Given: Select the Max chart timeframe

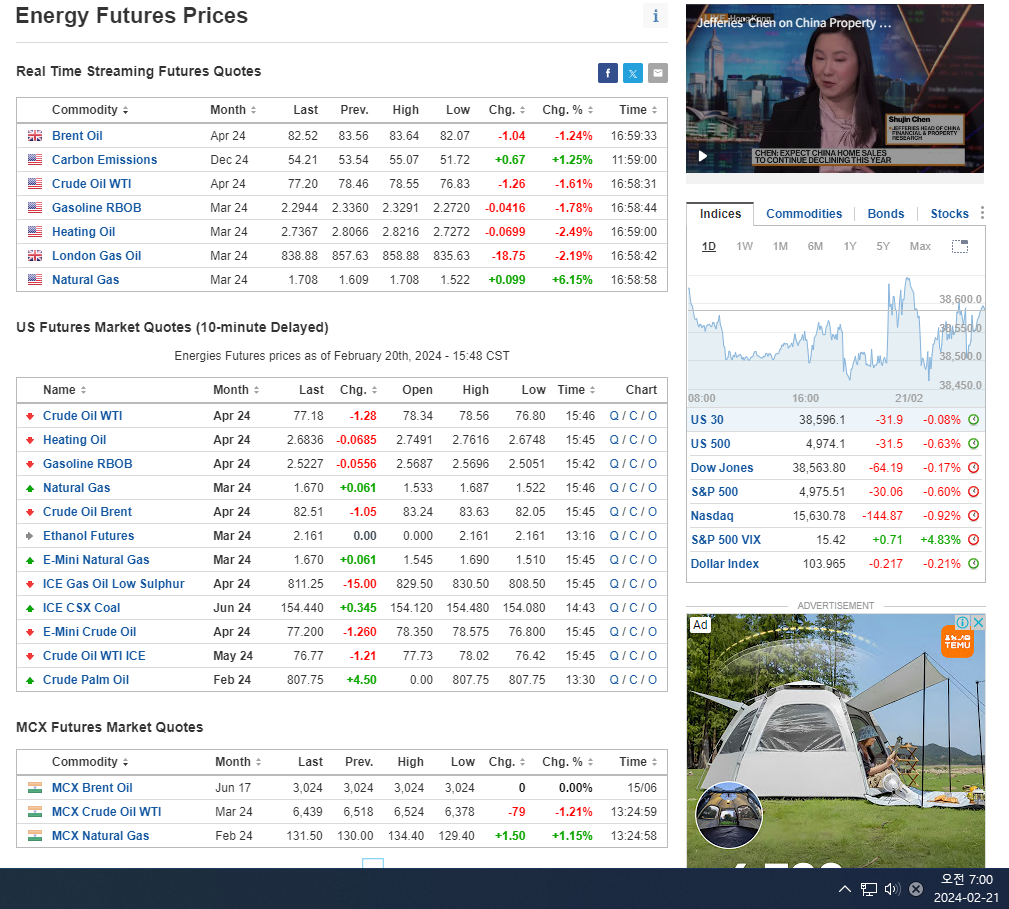Looking at the screenshot, I should 920,246.
